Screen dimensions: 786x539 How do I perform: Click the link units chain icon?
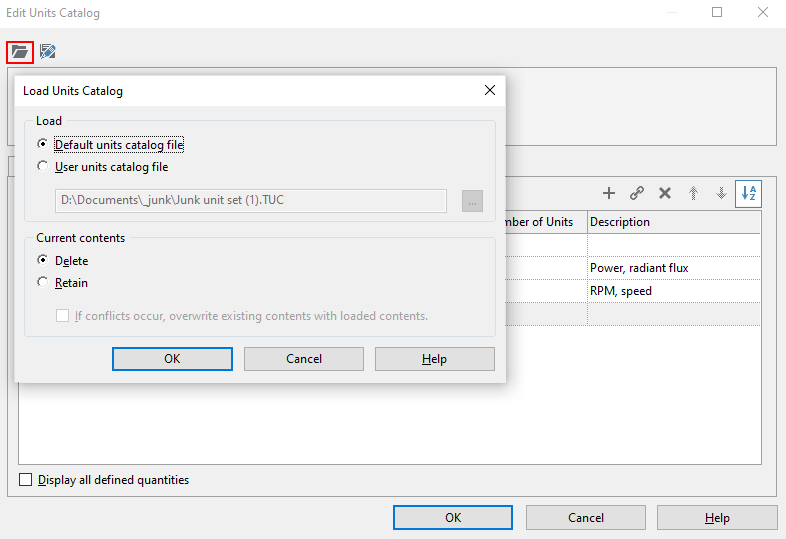coord(636,194)
